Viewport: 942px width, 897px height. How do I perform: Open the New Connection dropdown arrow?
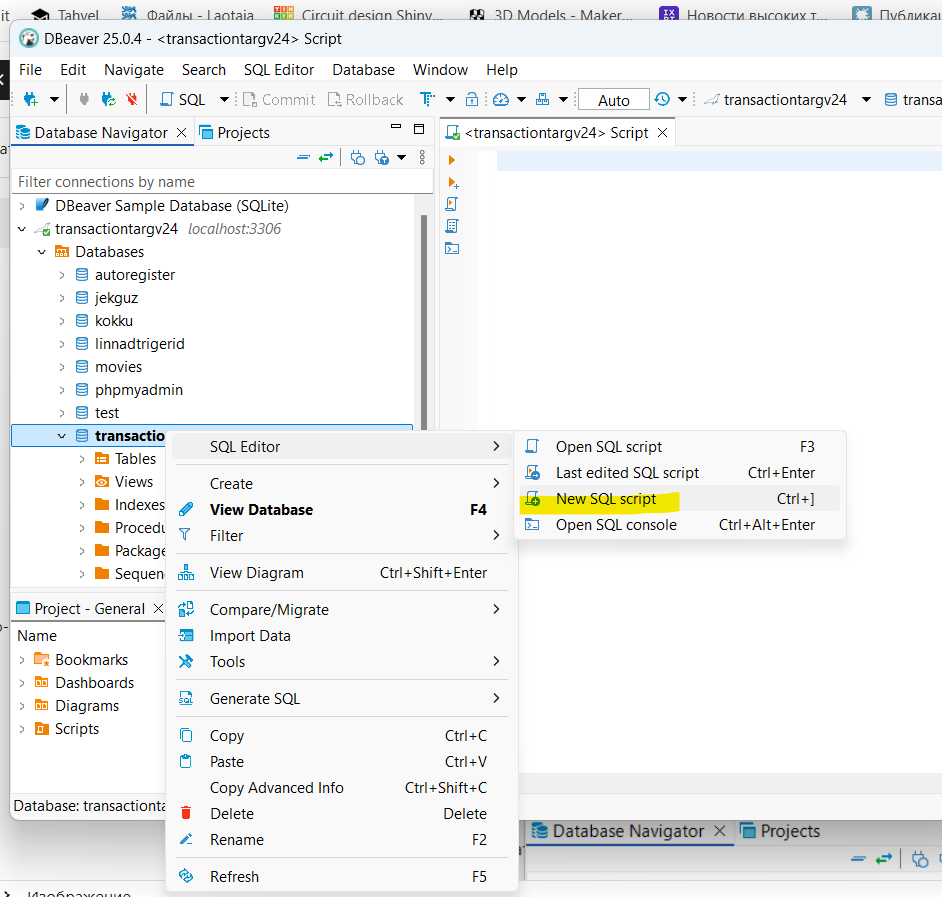(54, 100)
